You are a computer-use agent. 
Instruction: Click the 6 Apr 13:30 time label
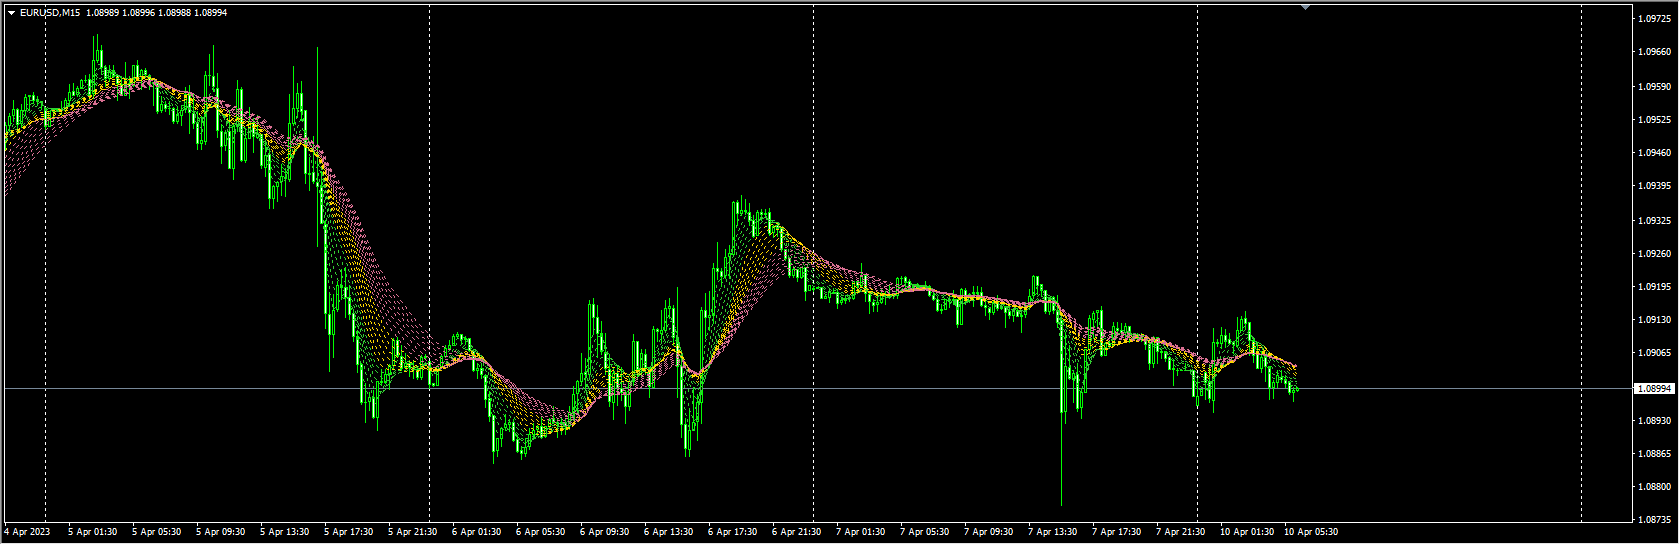click(x=669, y=532)
